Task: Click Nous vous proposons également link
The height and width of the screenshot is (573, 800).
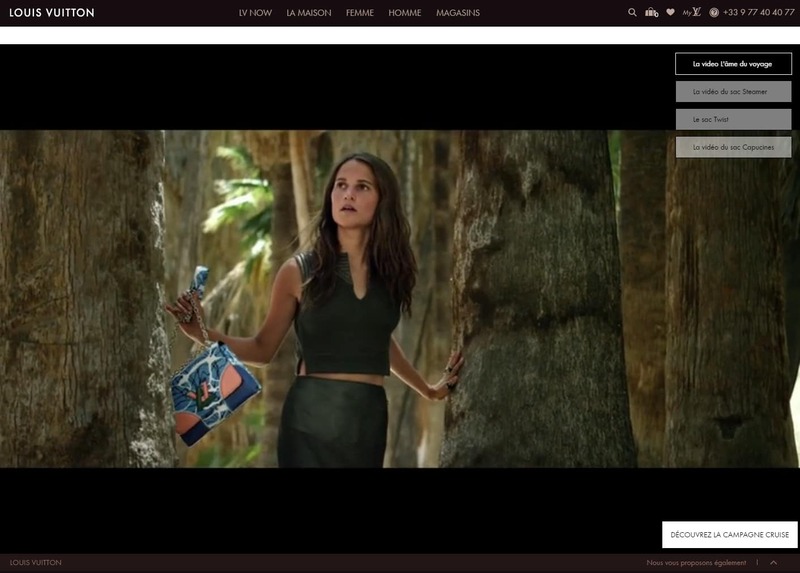Action: (x=696, y=563)
